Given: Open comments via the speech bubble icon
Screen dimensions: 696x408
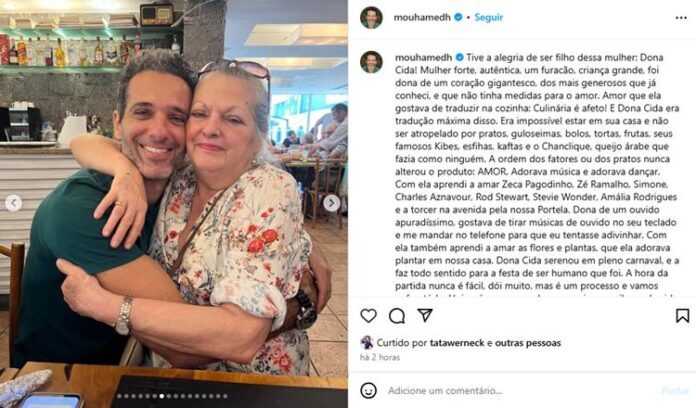Looking at the screenshot, I should coord(397,316).
